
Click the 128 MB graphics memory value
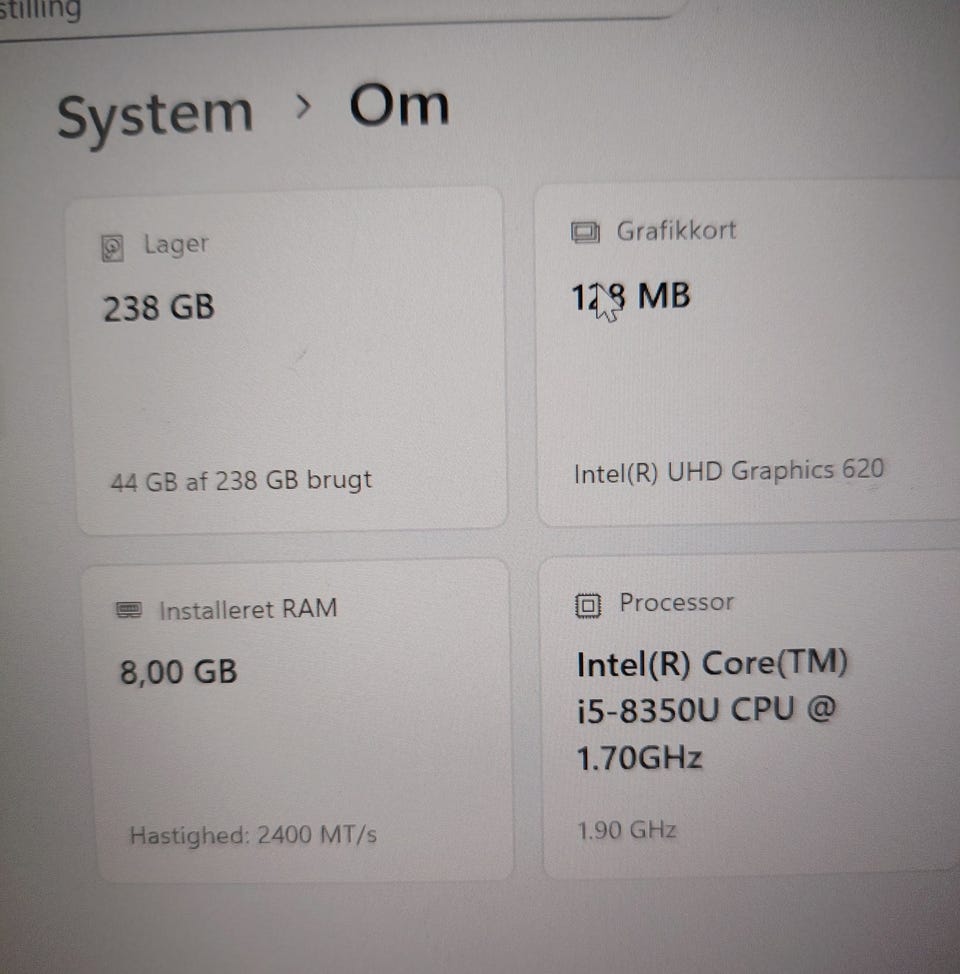click(630, 297)
